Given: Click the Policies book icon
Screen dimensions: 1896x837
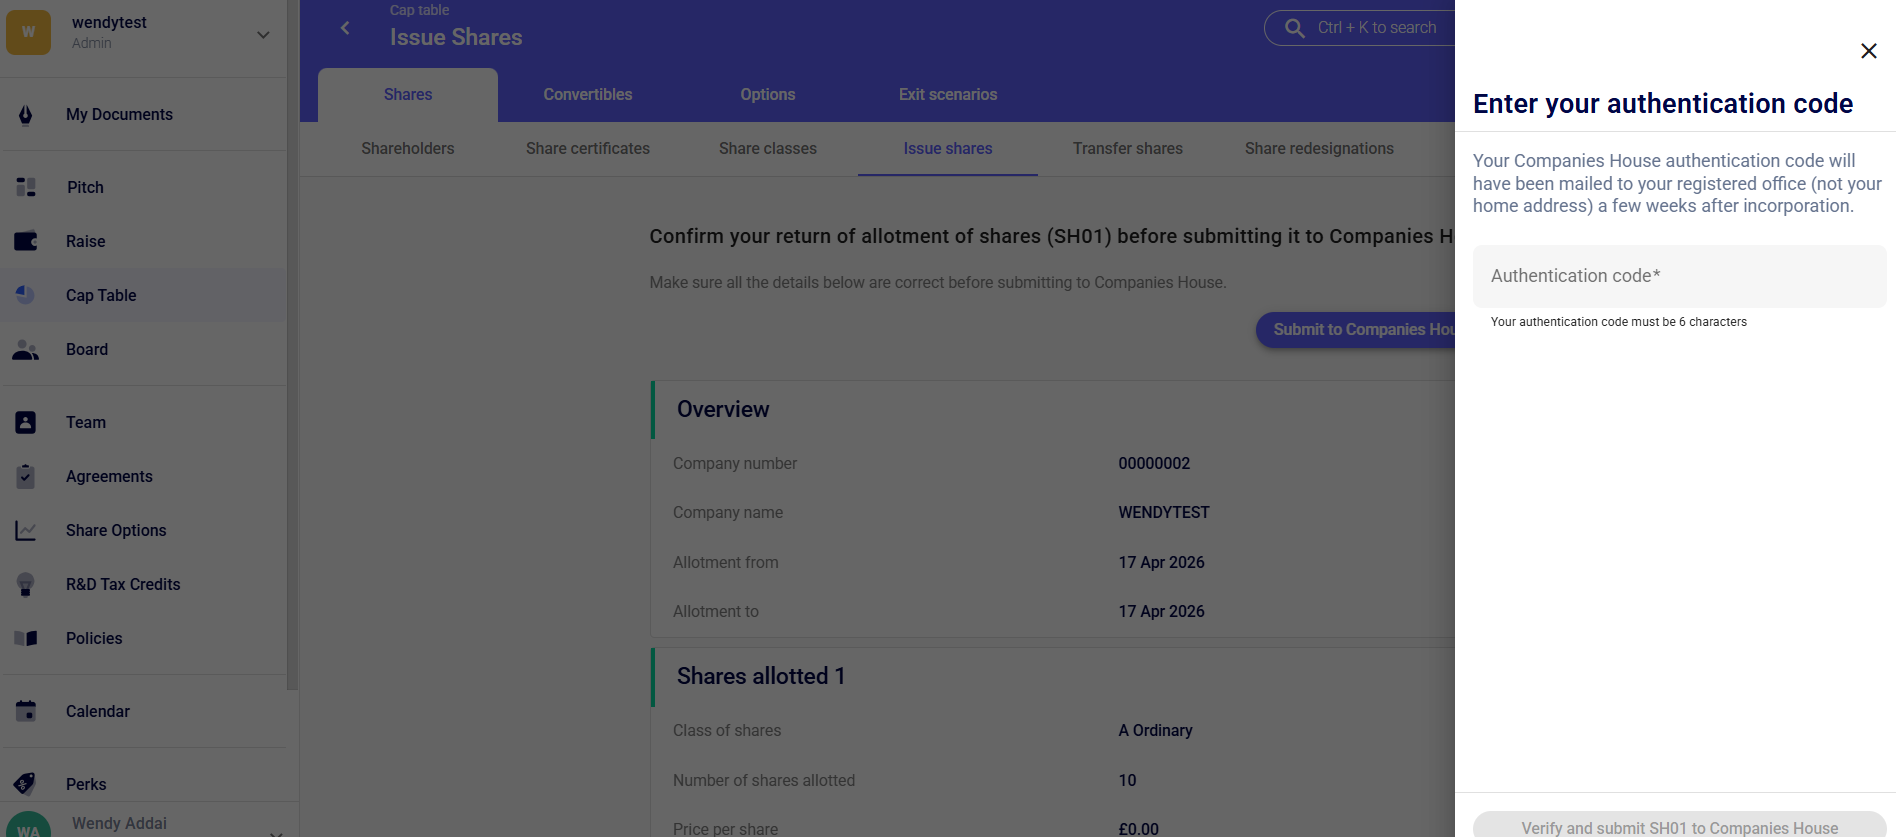Looking at the screenshot, I should (26, 638).
